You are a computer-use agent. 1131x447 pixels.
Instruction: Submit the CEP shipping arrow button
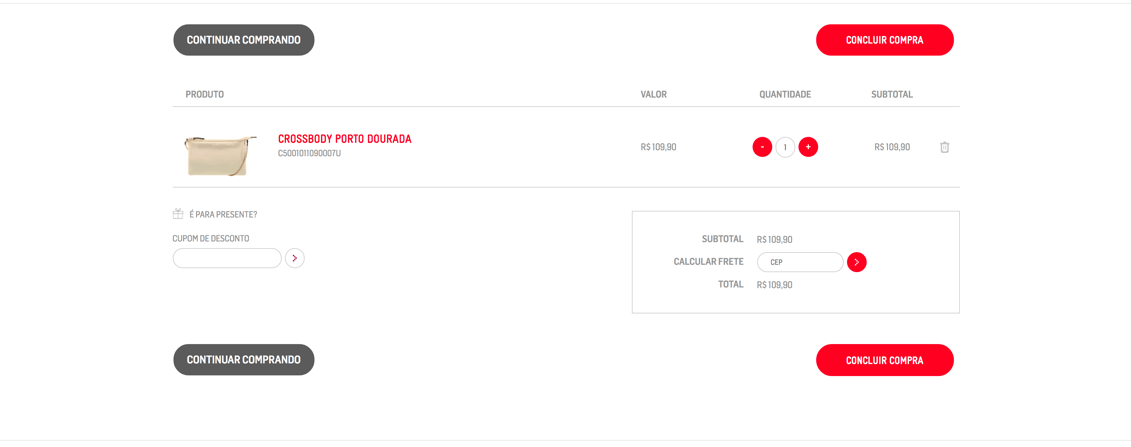[x=857, y=262]
